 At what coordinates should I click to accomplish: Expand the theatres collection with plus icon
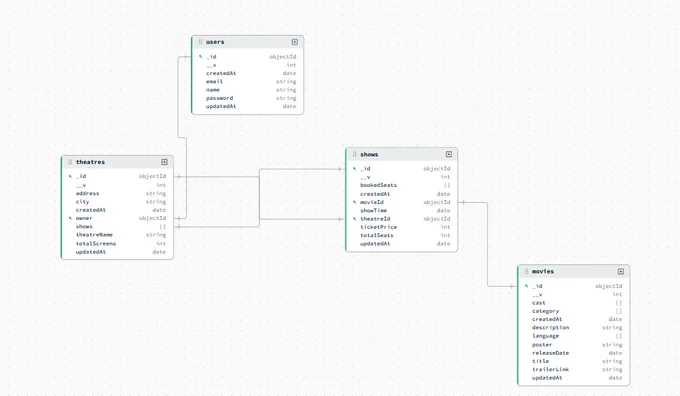164,162
